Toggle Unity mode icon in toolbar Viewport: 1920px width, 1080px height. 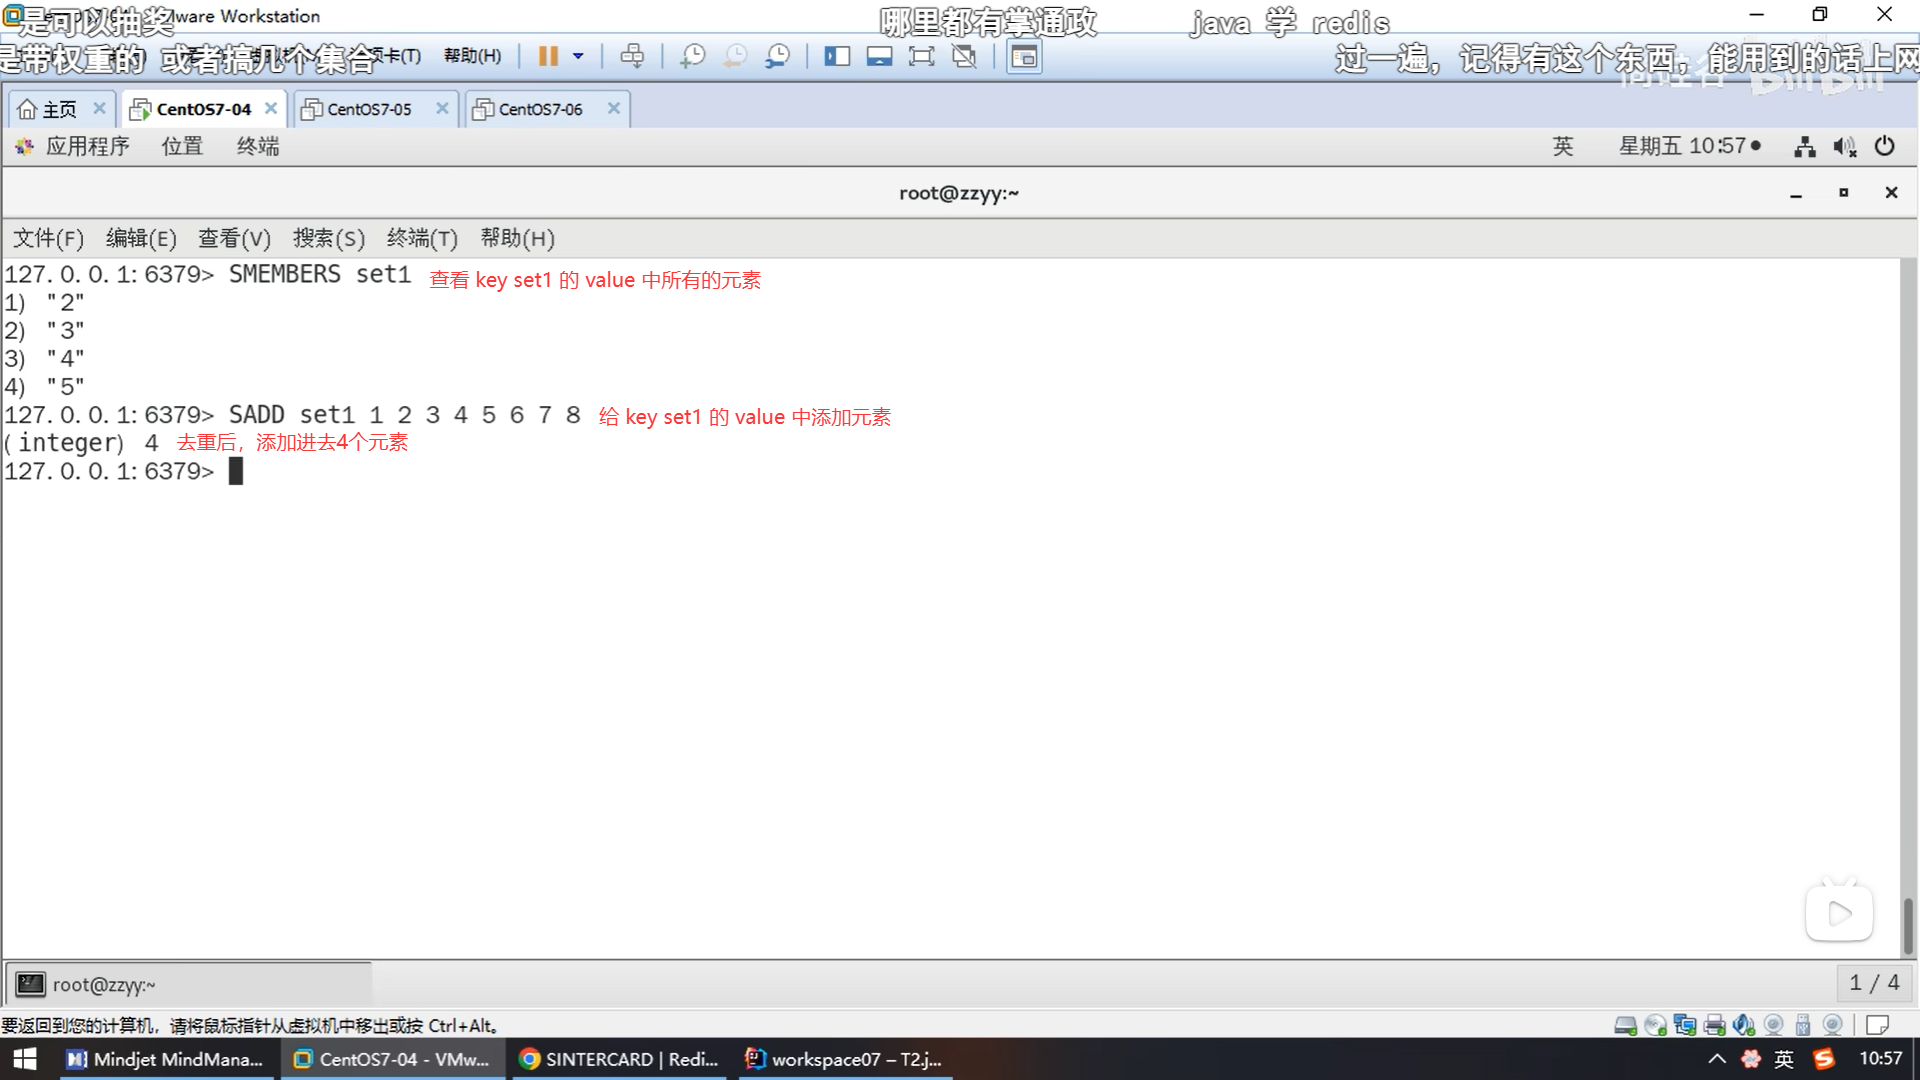964,56
